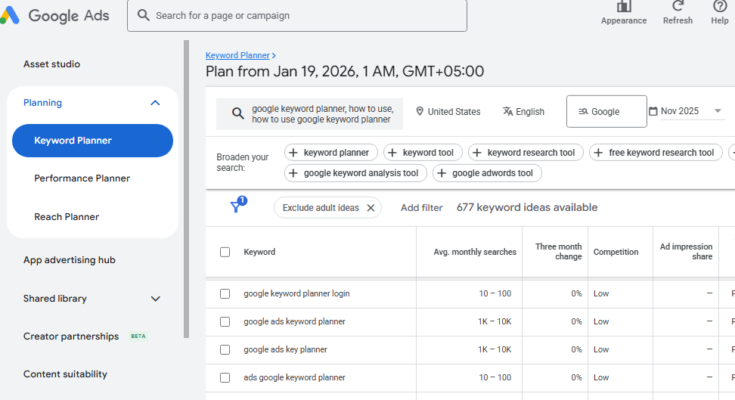Open Asset studio in sidebar
Image resolution: width=735 pixels, height=400 pixels.
pos(52,64)
